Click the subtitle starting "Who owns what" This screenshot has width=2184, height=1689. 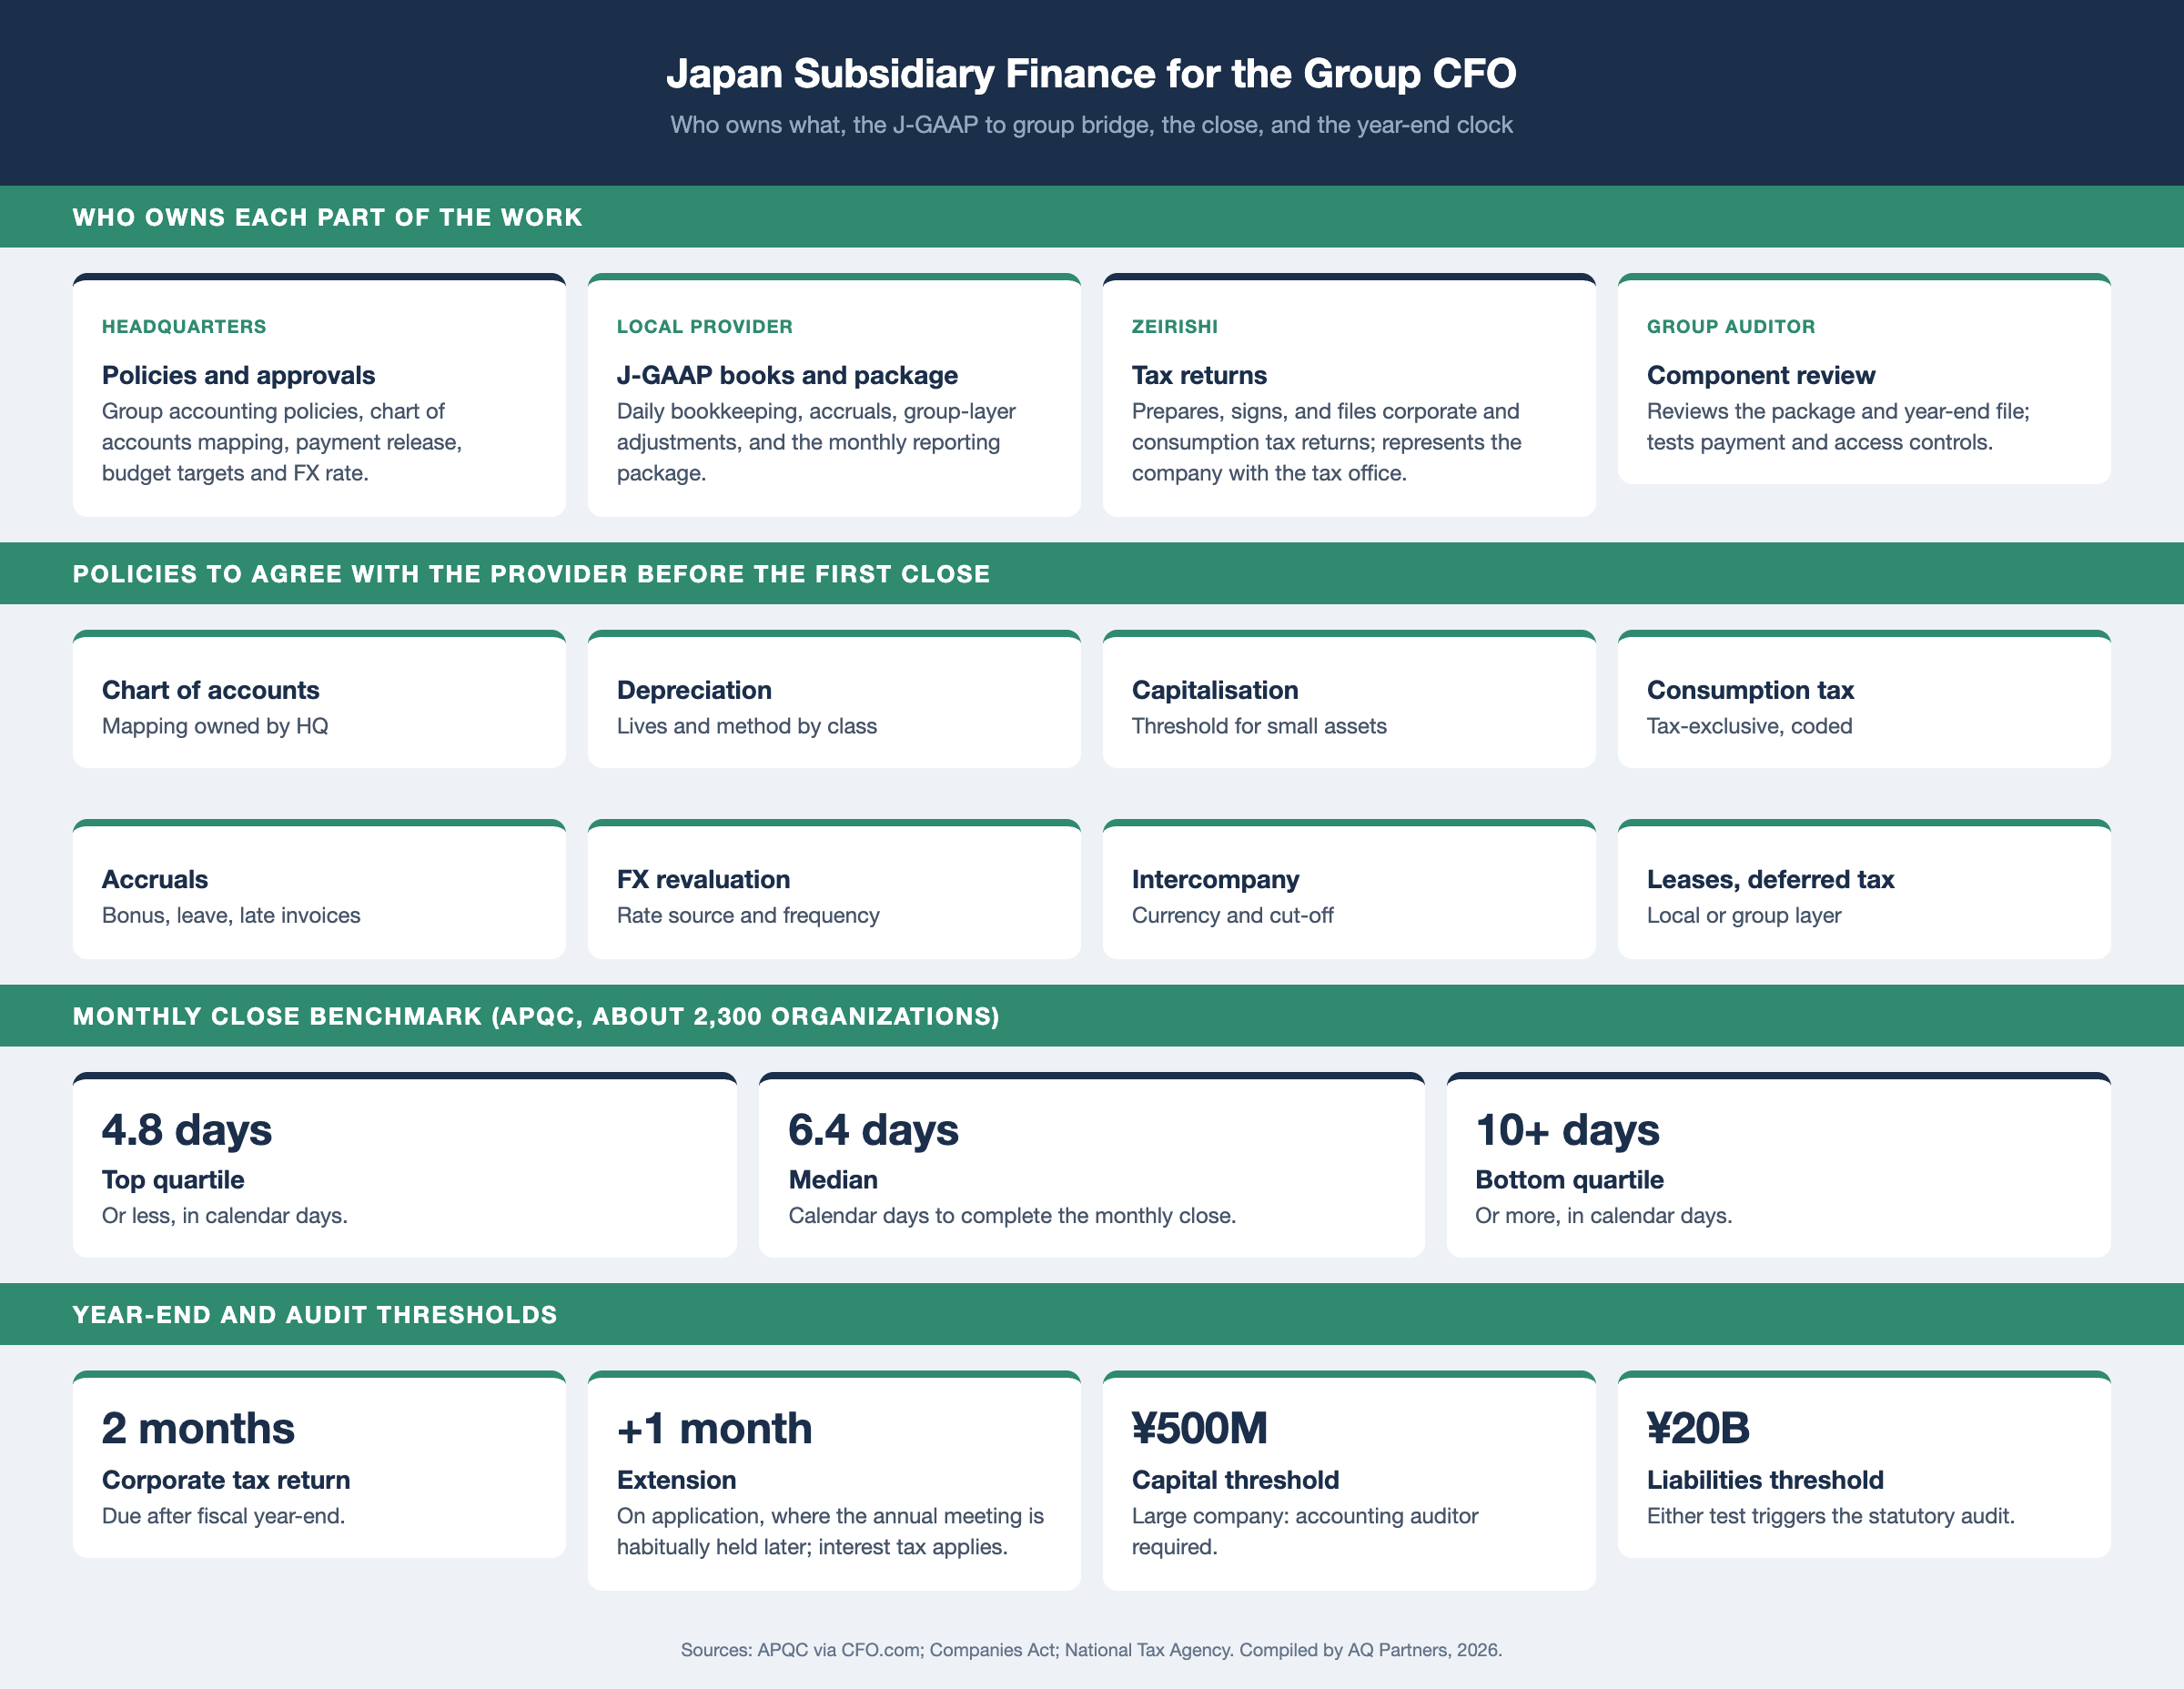pyautogui.click(x=1091, y=125)
